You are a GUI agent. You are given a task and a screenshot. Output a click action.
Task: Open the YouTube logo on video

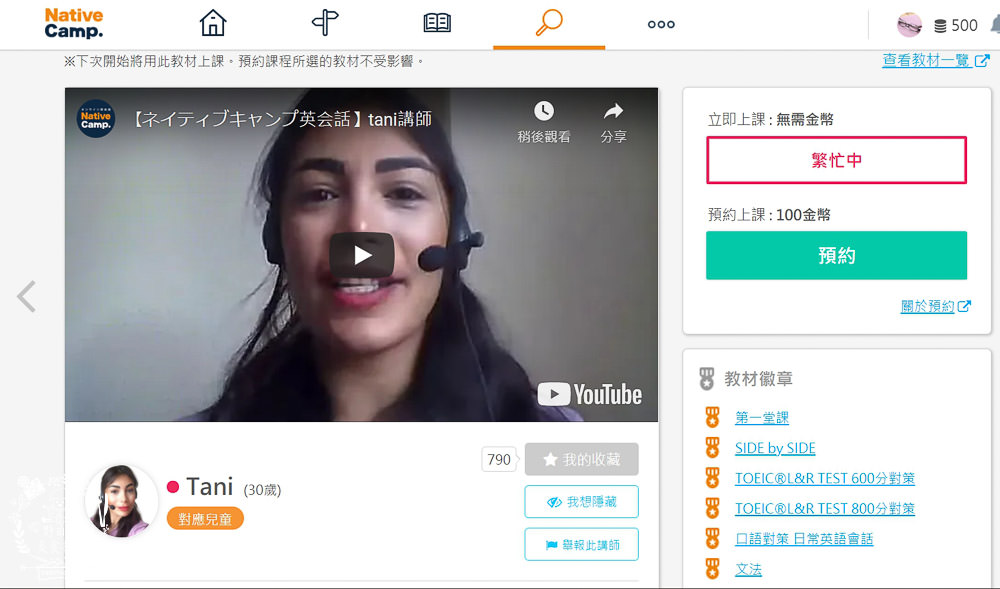[x=590, y=394]
